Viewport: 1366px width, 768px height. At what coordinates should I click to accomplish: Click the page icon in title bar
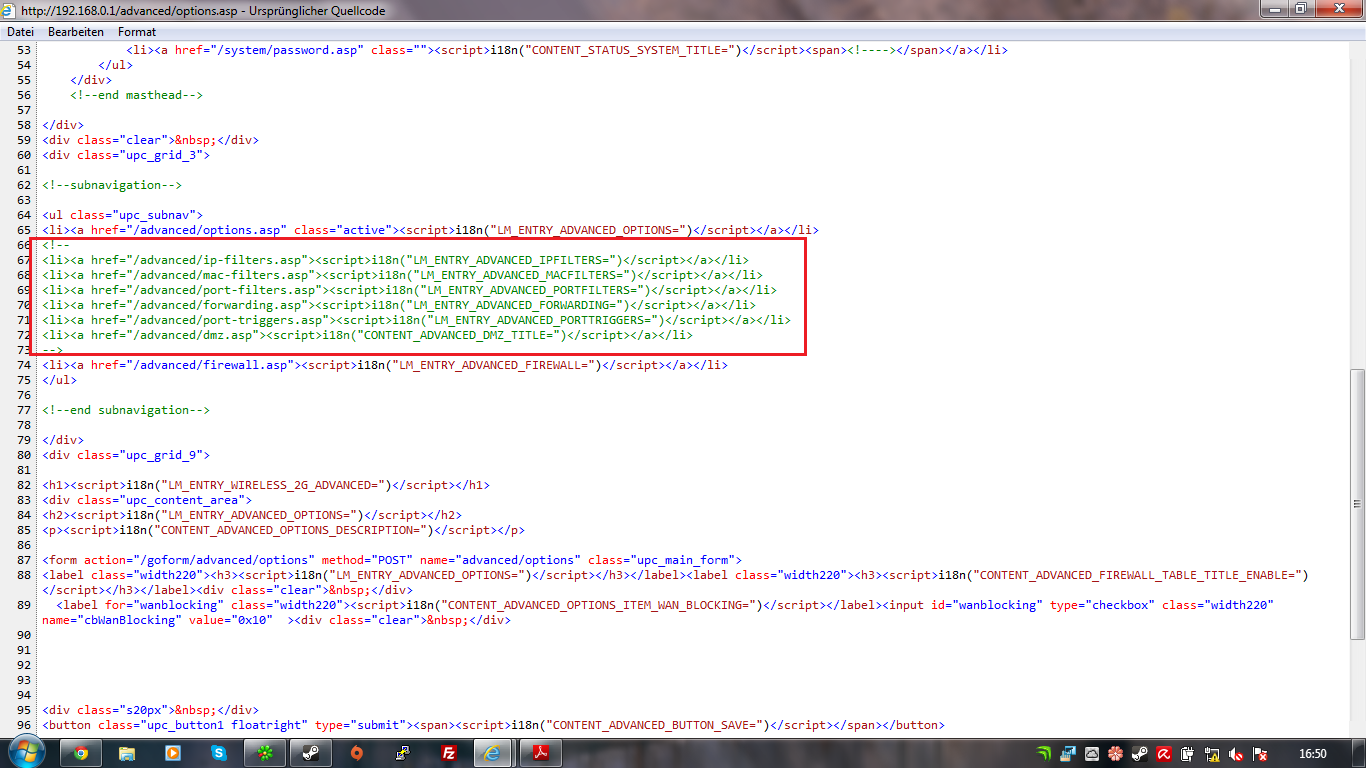tap(10, 10)
